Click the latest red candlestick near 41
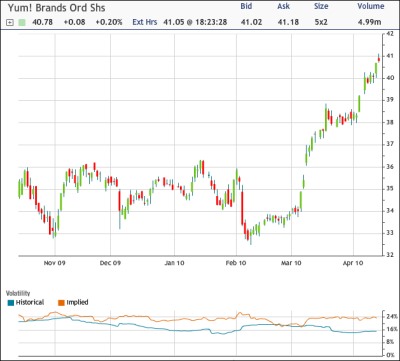The width and height of the screenshot is (400, 361). [x=379, y=59]
